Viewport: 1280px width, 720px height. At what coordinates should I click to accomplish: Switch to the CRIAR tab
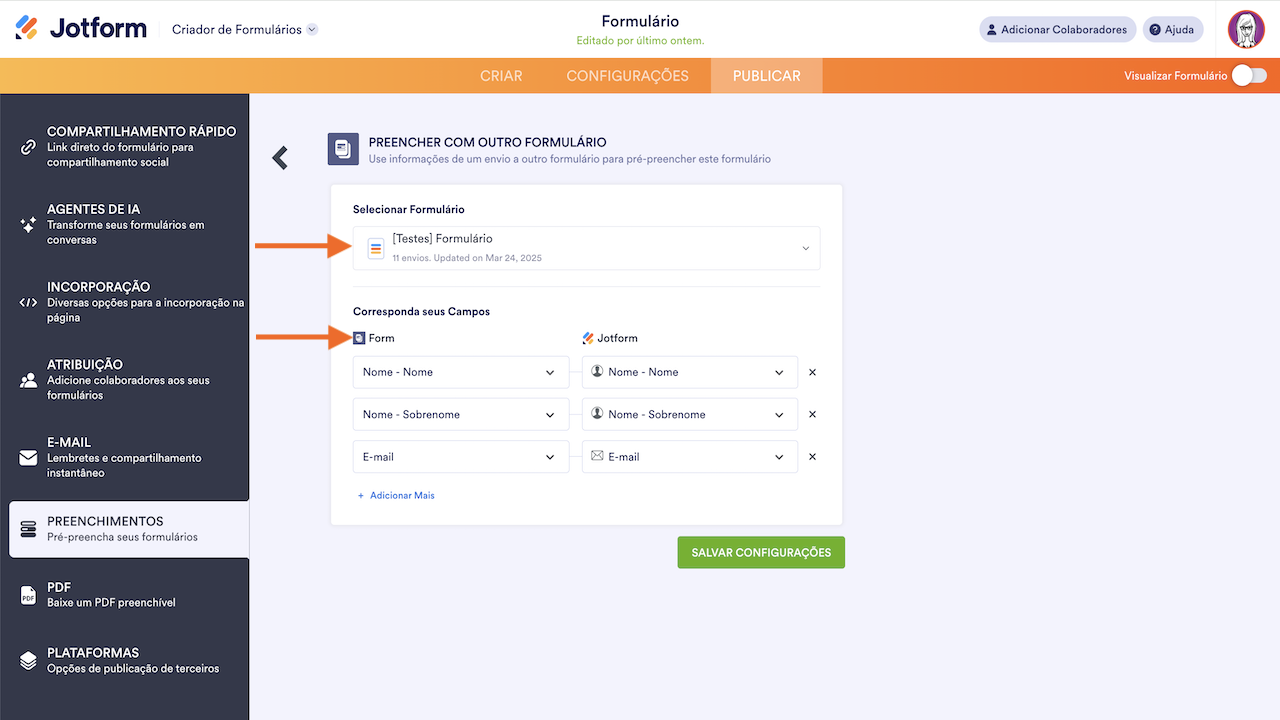coord(501,76)
